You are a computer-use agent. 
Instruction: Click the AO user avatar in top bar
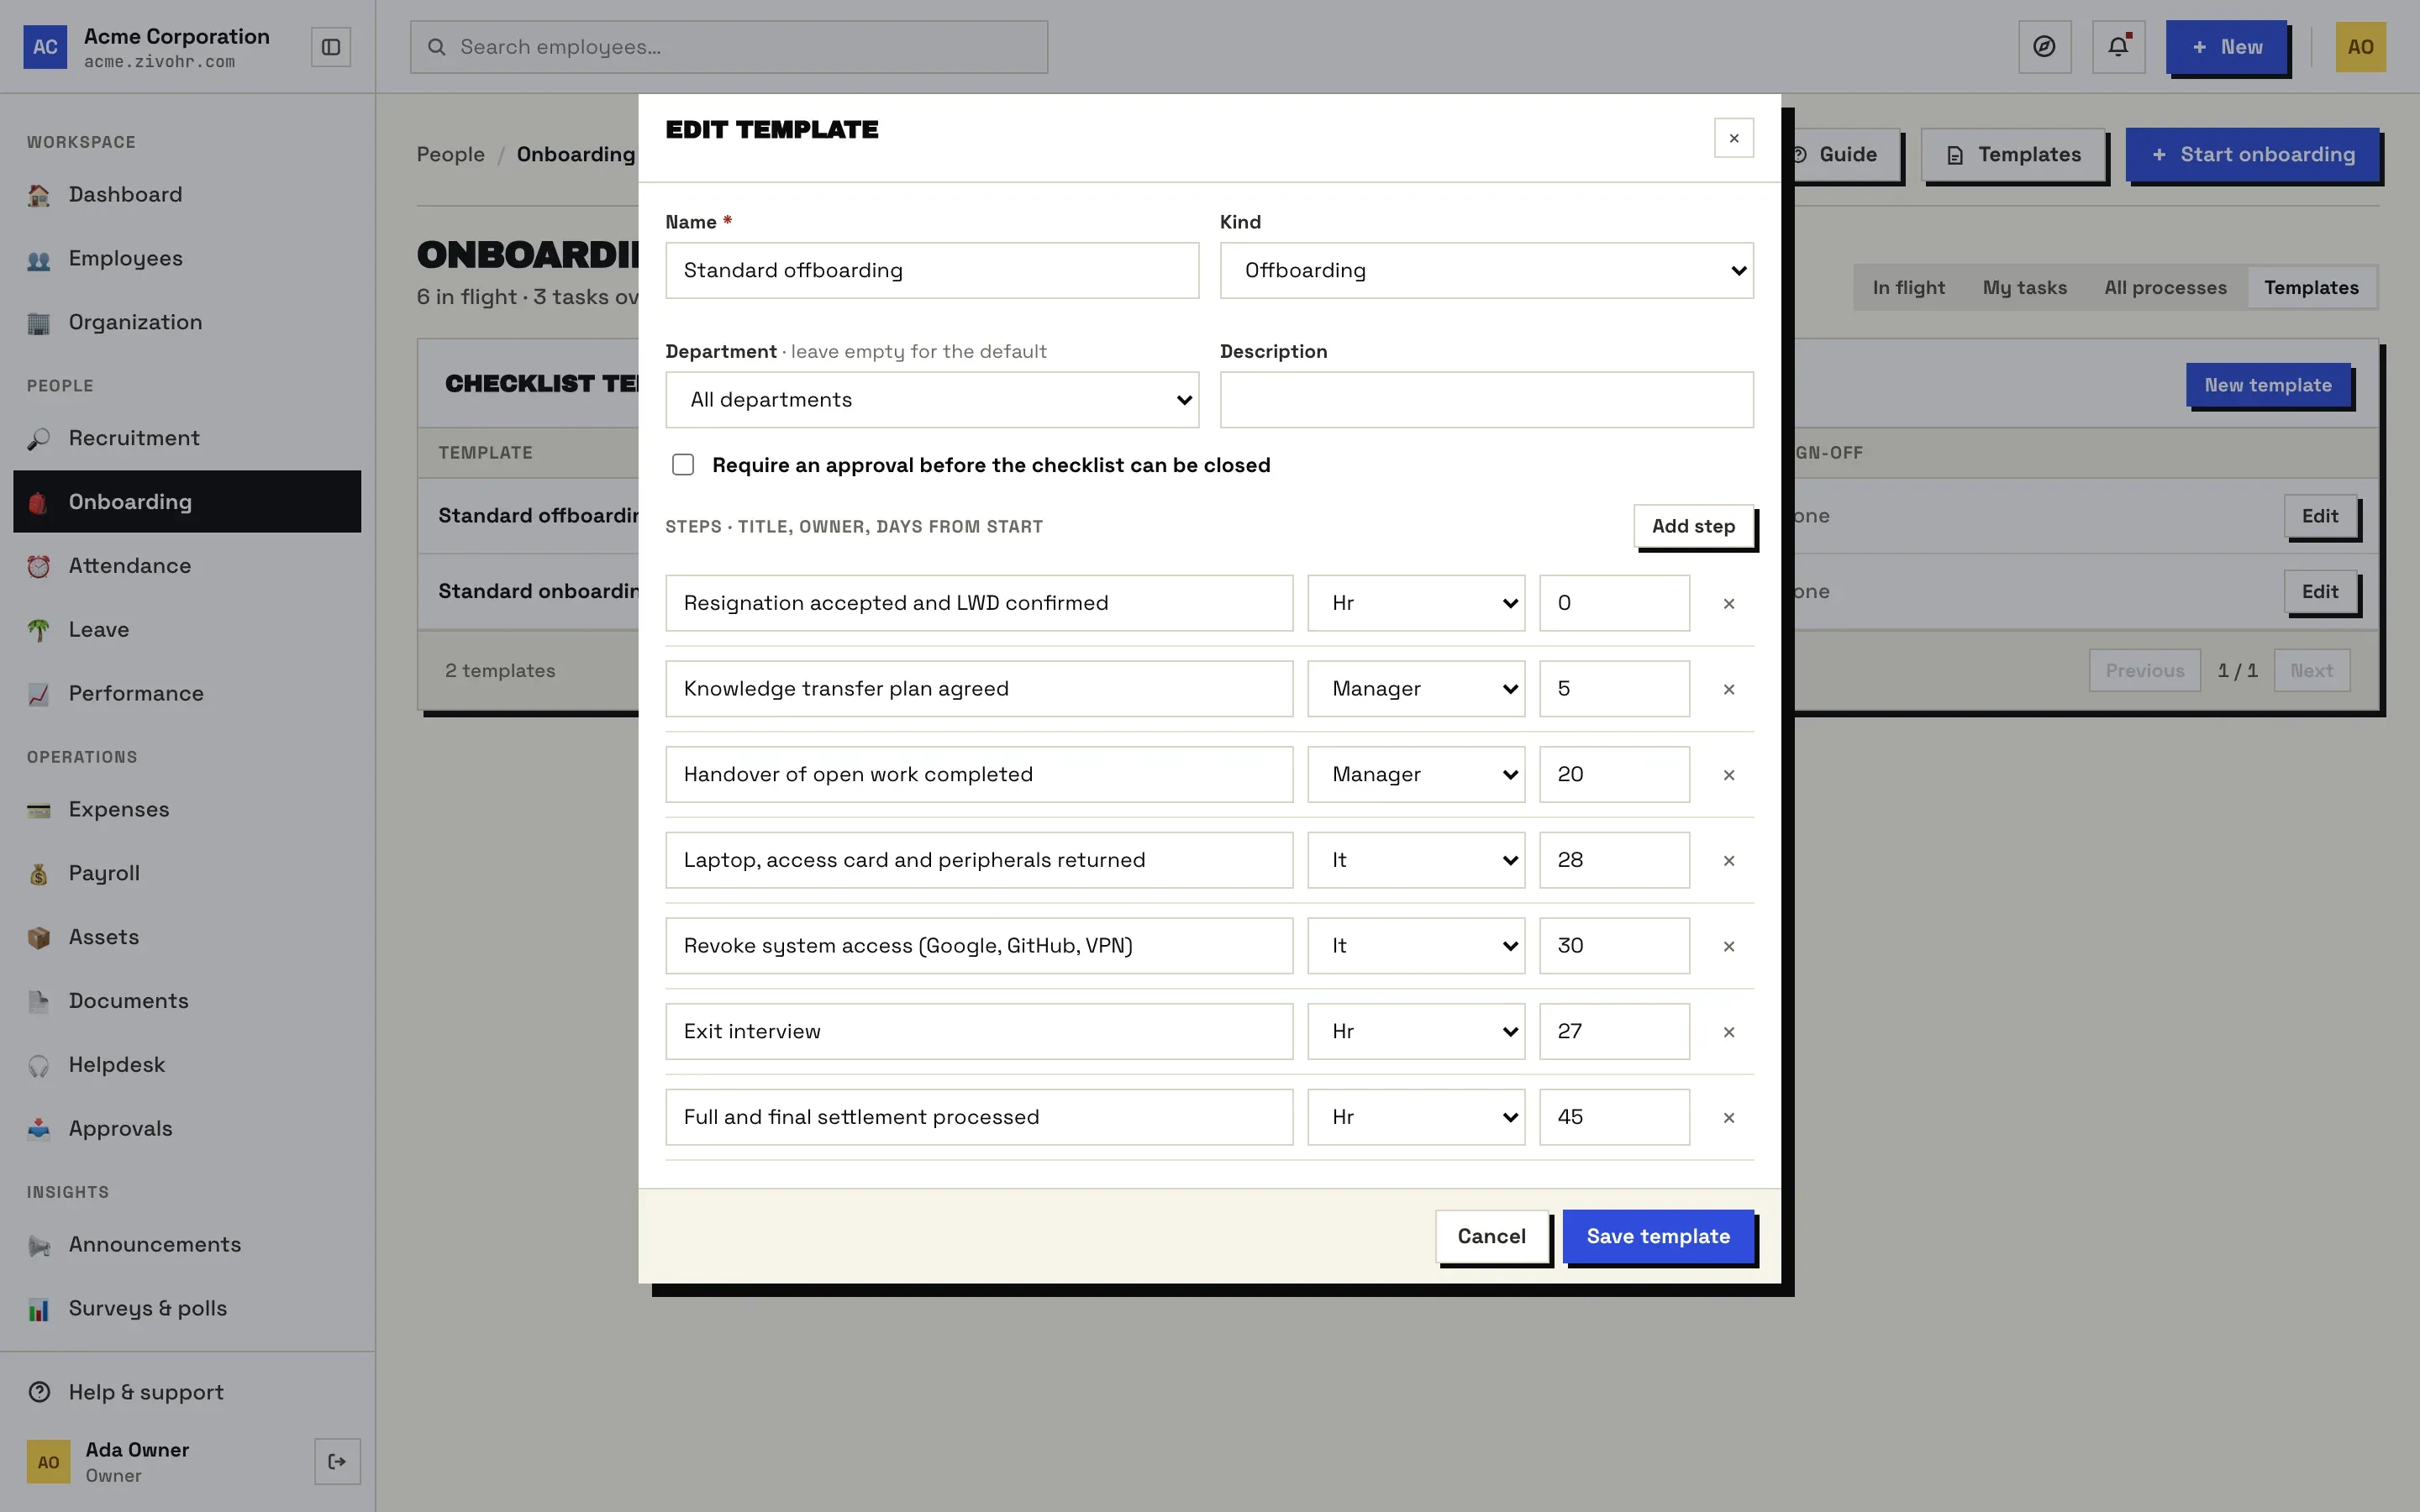(x=2360, y=47)
